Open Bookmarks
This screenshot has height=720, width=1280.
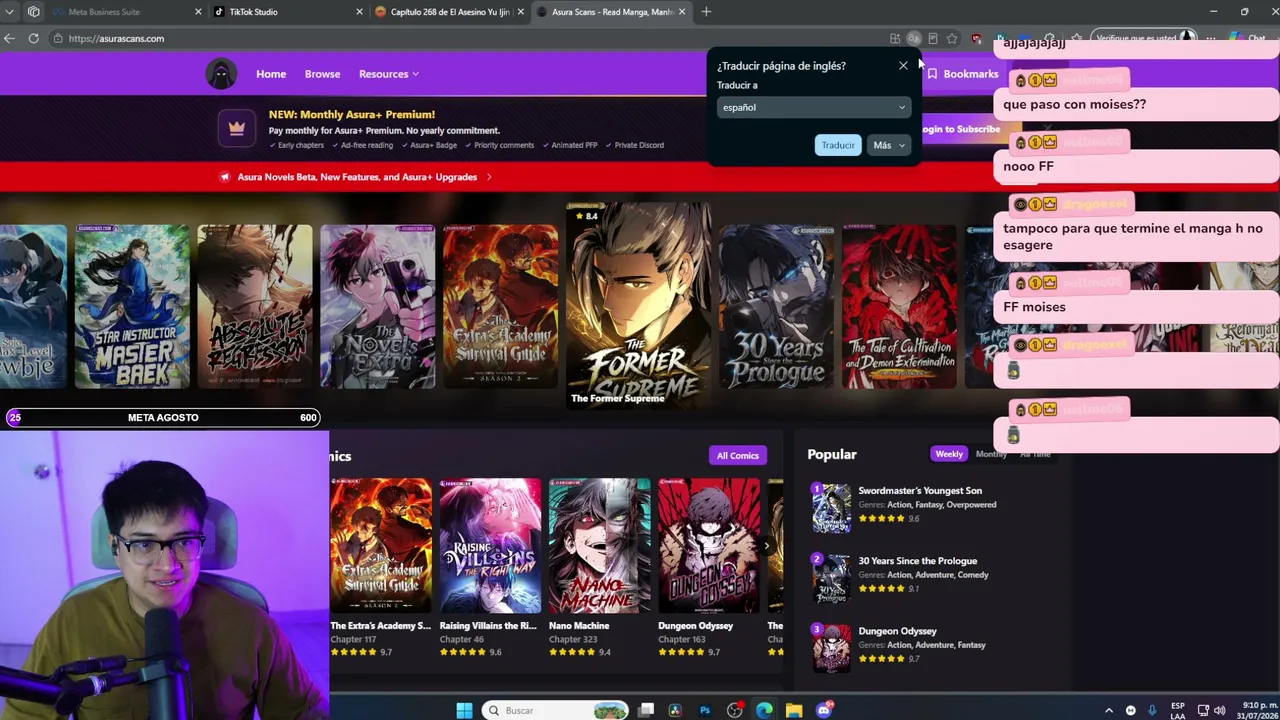click(962, 74)
